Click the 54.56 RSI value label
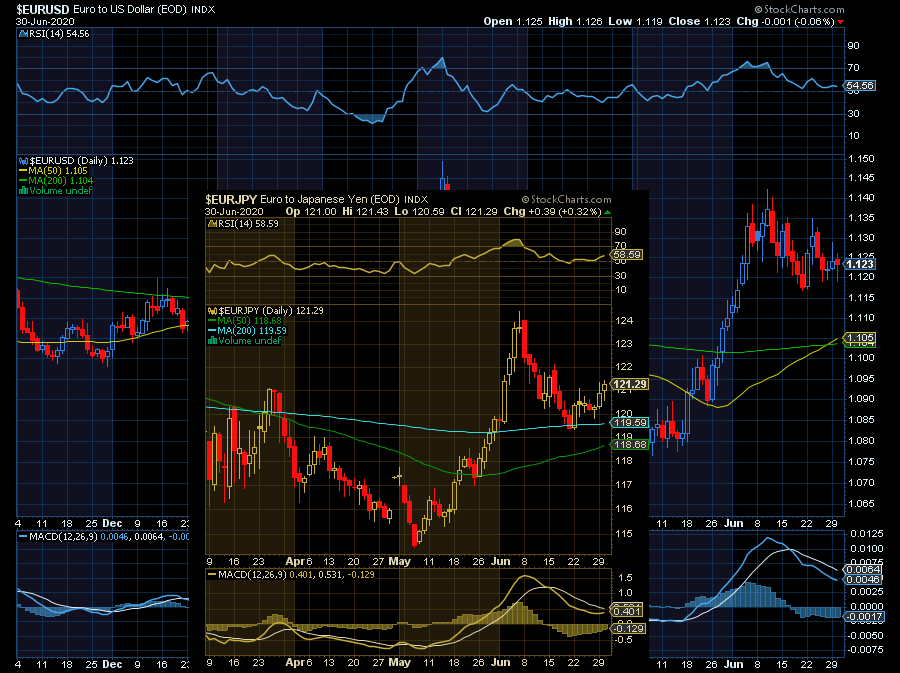Viewport: 900px width, 673px height. pos(860,85)
